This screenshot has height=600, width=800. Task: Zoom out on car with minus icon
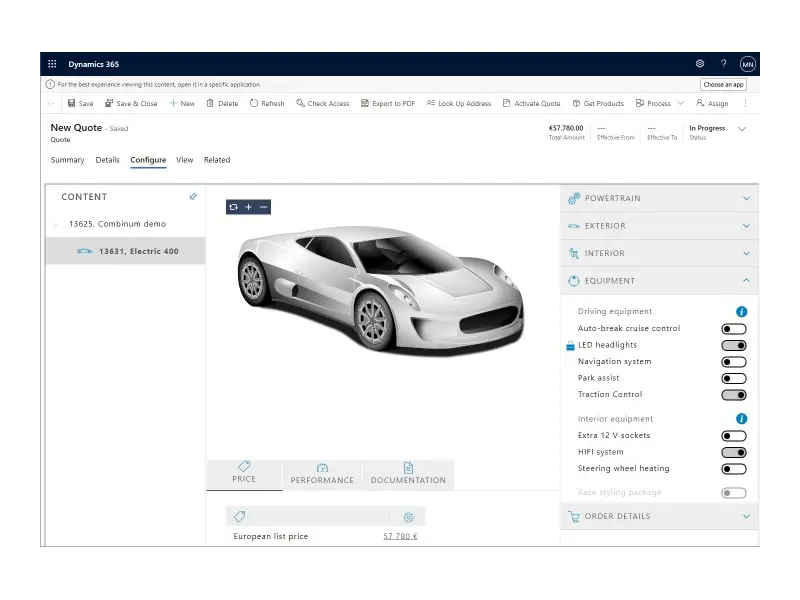263,207
